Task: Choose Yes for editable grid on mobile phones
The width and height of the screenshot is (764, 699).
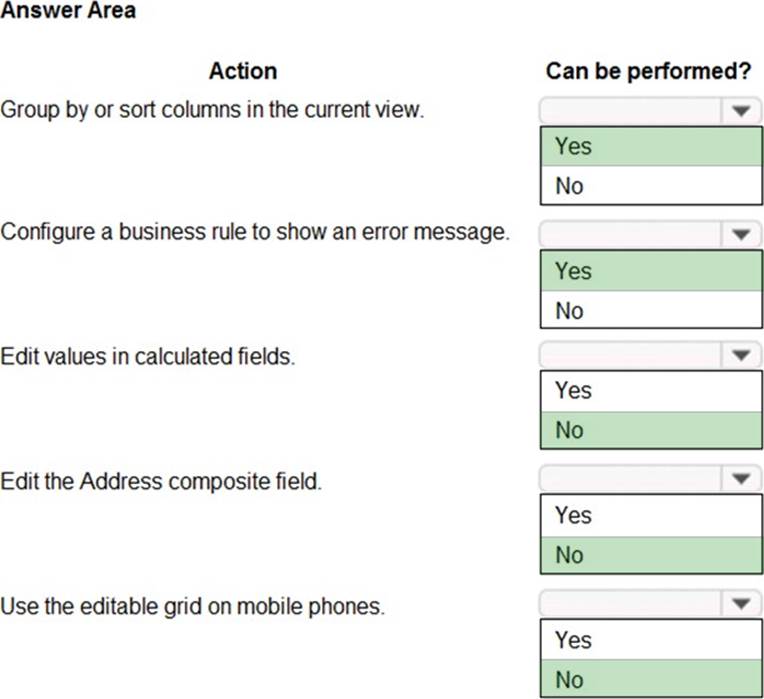Action: [x=650, y=640]
